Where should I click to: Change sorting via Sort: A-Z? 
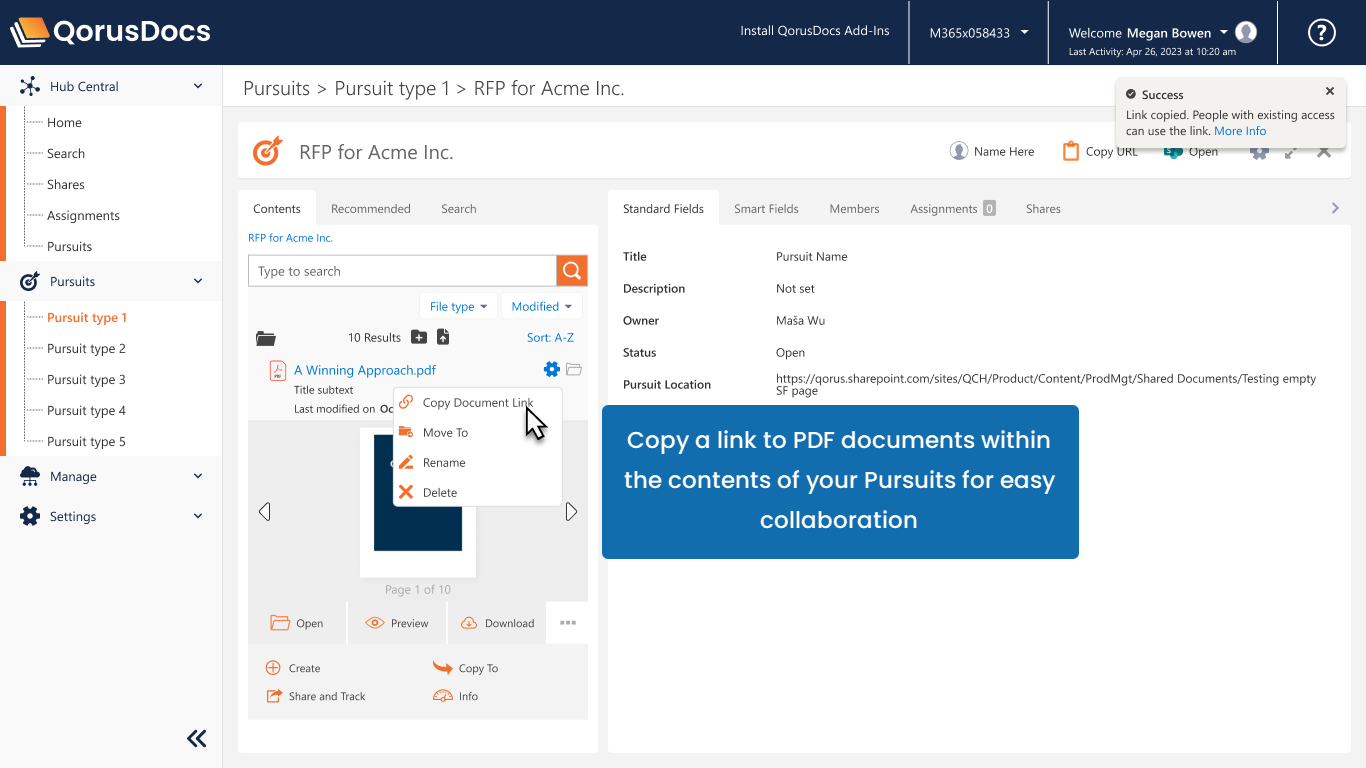coord(550,337)
